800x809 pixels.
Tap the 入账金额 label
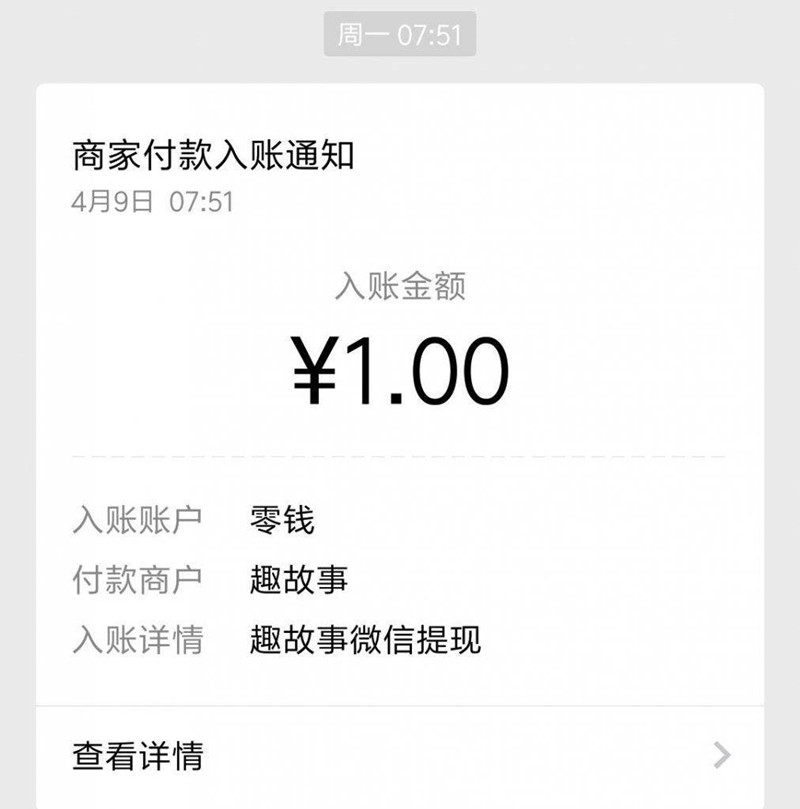click(400, 285)
